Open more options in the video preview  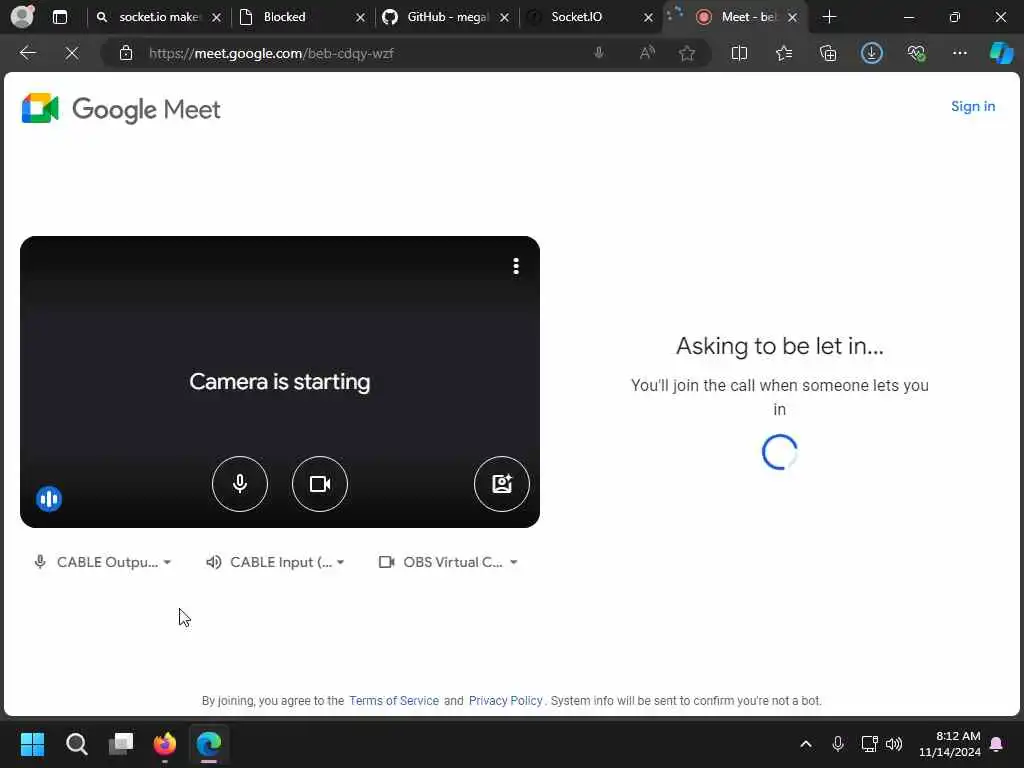516,266
